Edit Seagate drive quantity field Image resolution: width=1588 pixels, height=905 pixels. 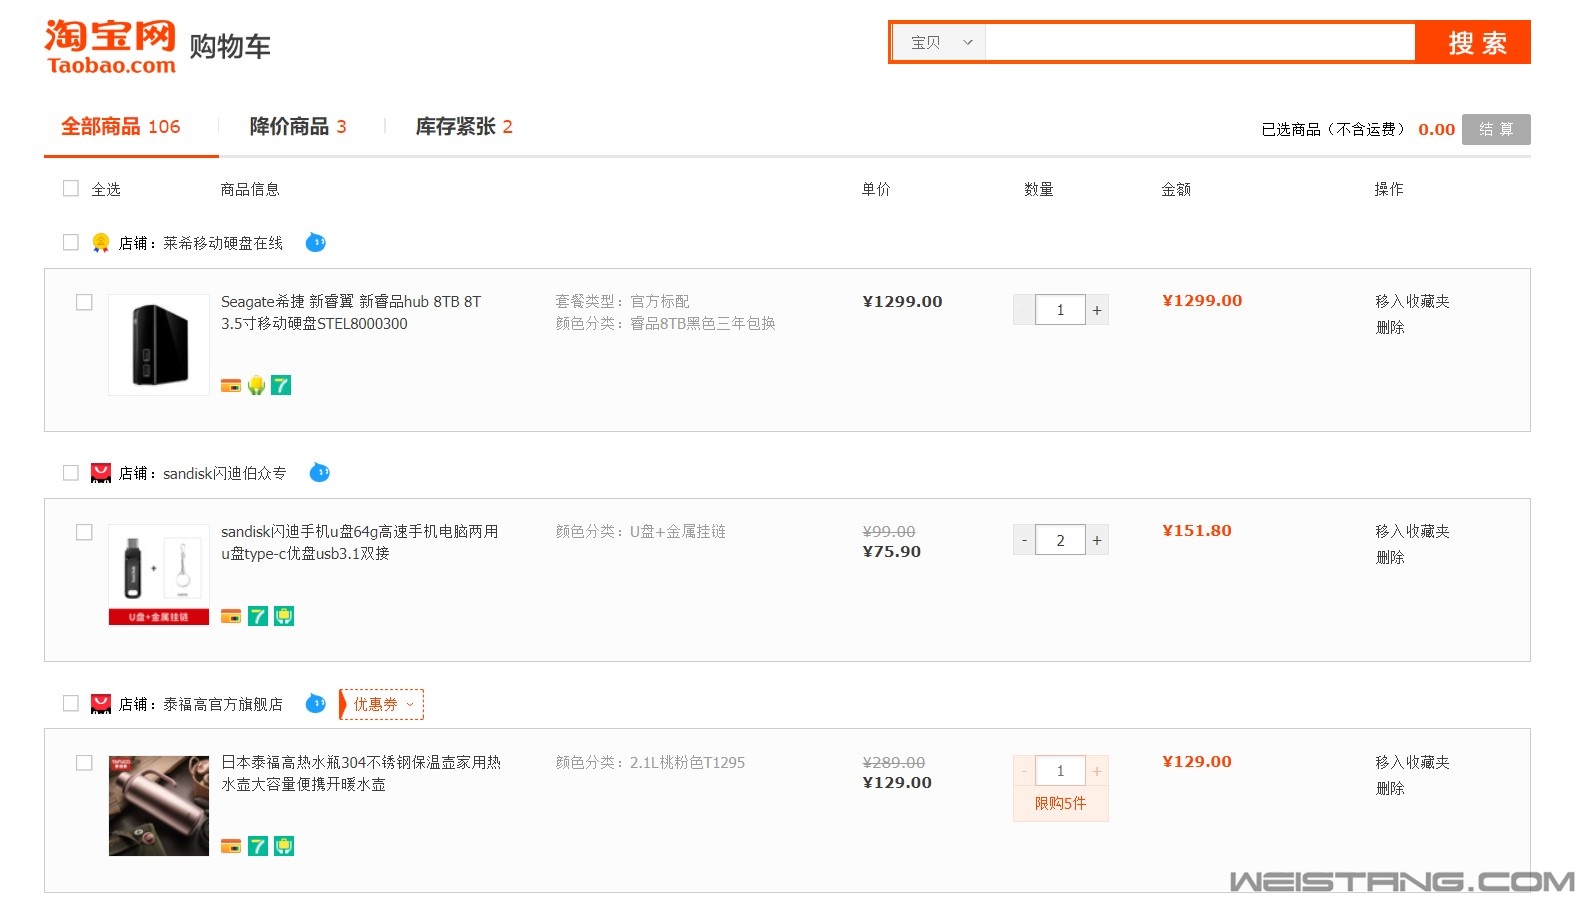click(1060, 310)
